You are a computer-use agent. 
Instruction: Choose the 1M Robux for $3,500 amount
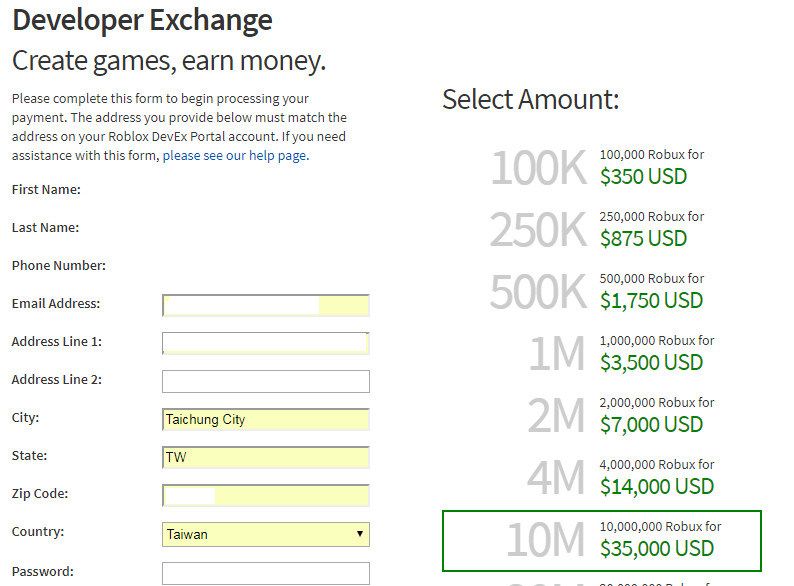coord(602,353)
